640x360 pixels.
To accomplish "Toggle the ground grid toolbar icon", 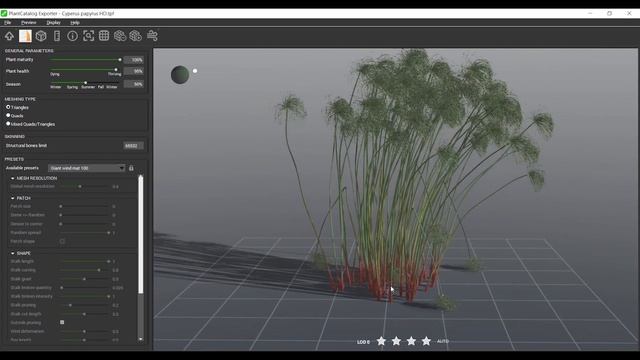I will [104, 36].
